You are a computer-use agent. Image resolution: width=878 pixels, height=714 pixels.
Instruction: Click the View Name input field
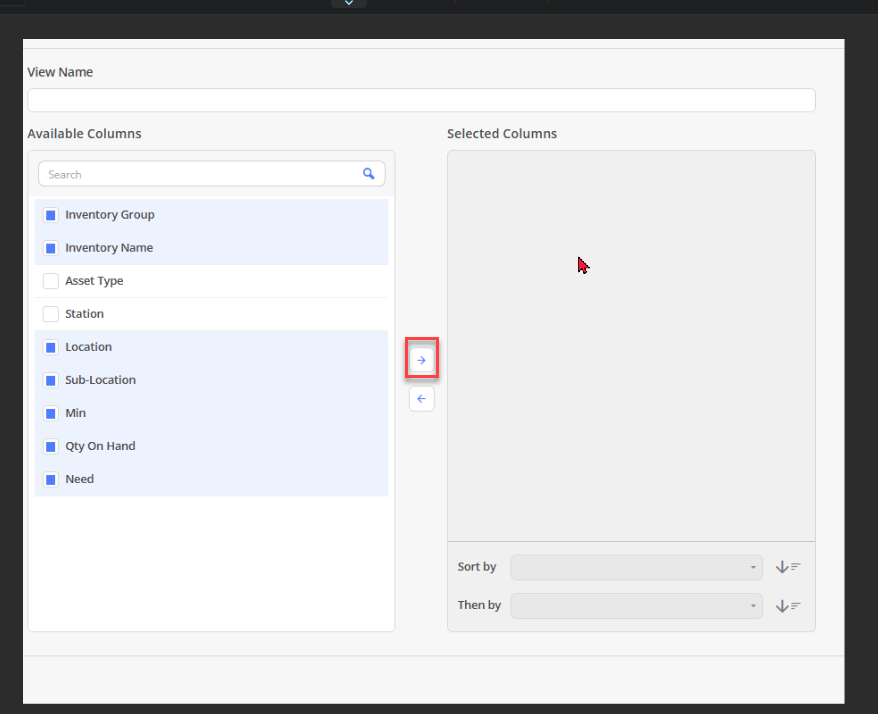(x=421, y=100)
